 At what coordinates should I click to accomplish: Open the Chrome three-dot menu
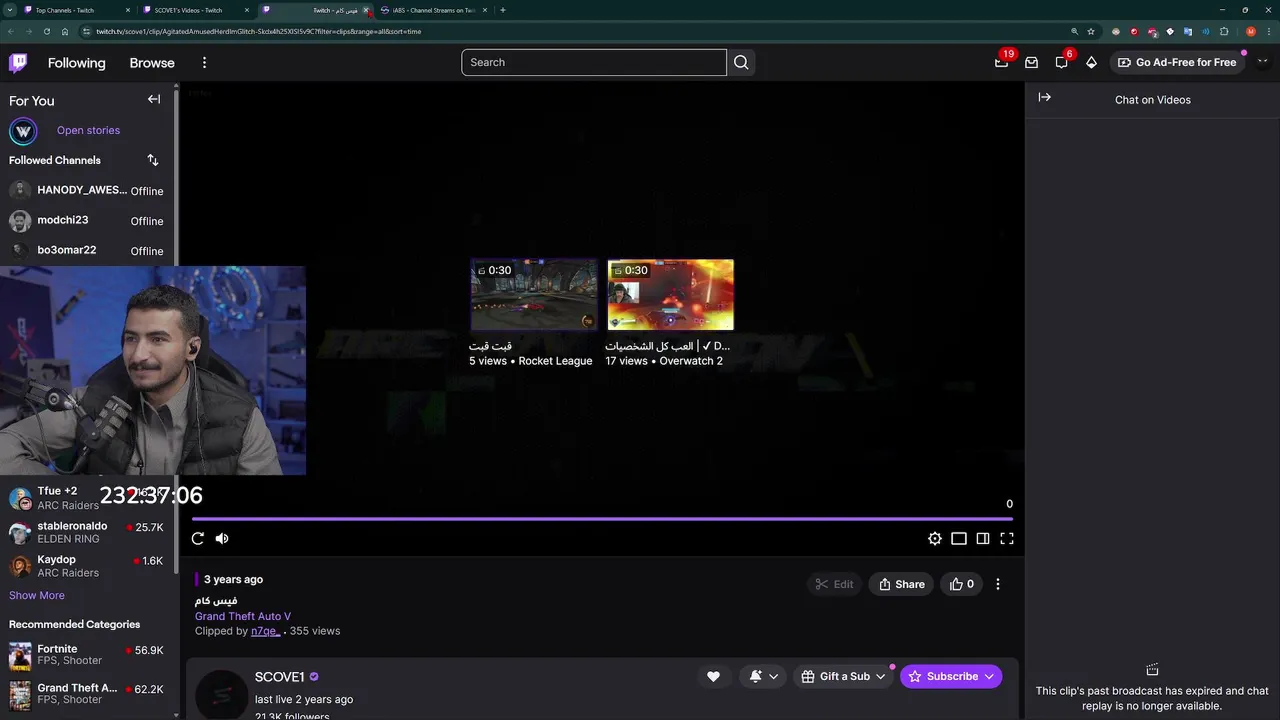point(1268,31)
